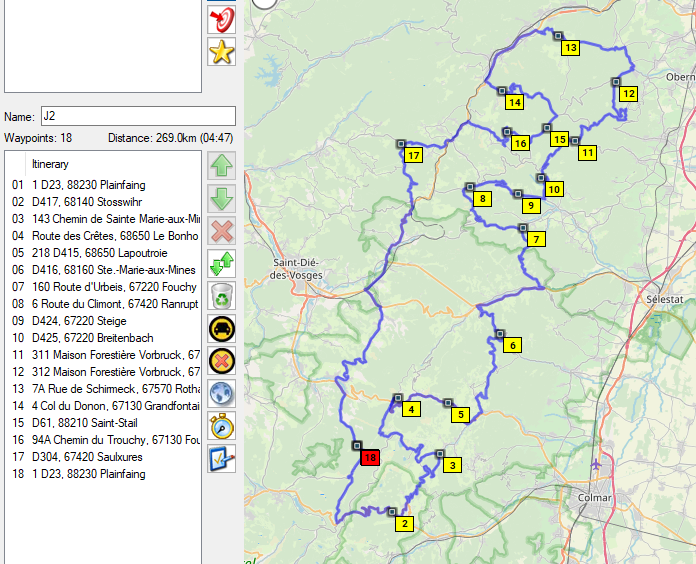
Task: Click the yellow circle red X icon
Action: 221,361
